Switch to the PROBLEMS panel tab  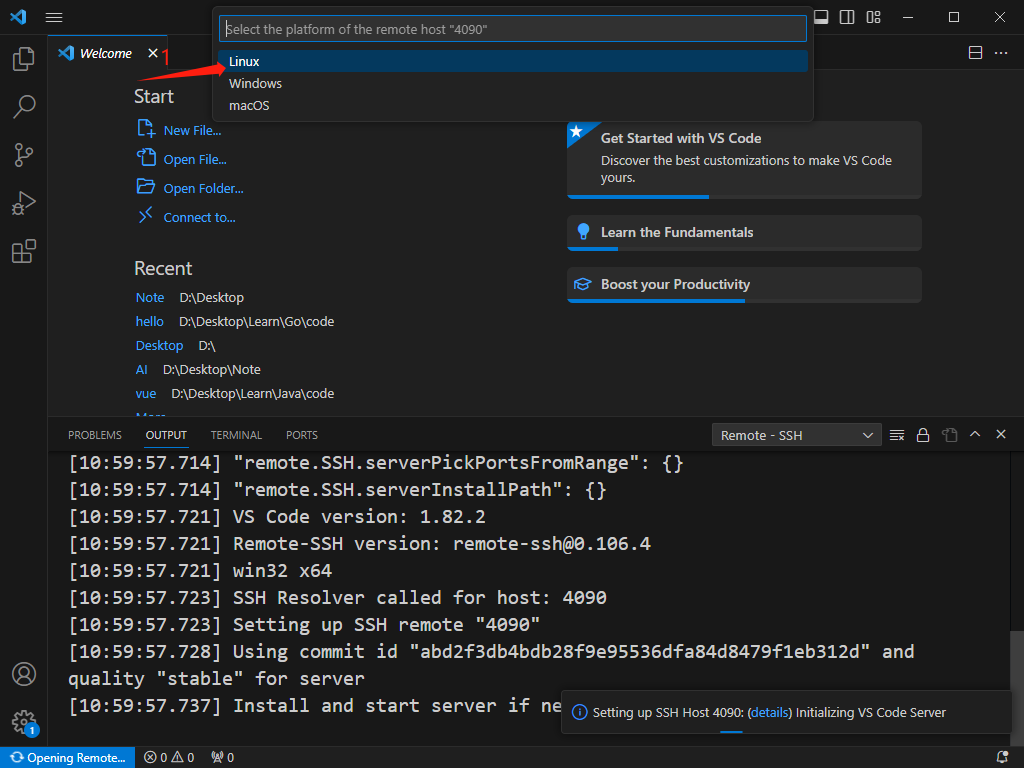pyautogui.click(x=95, y=435)
